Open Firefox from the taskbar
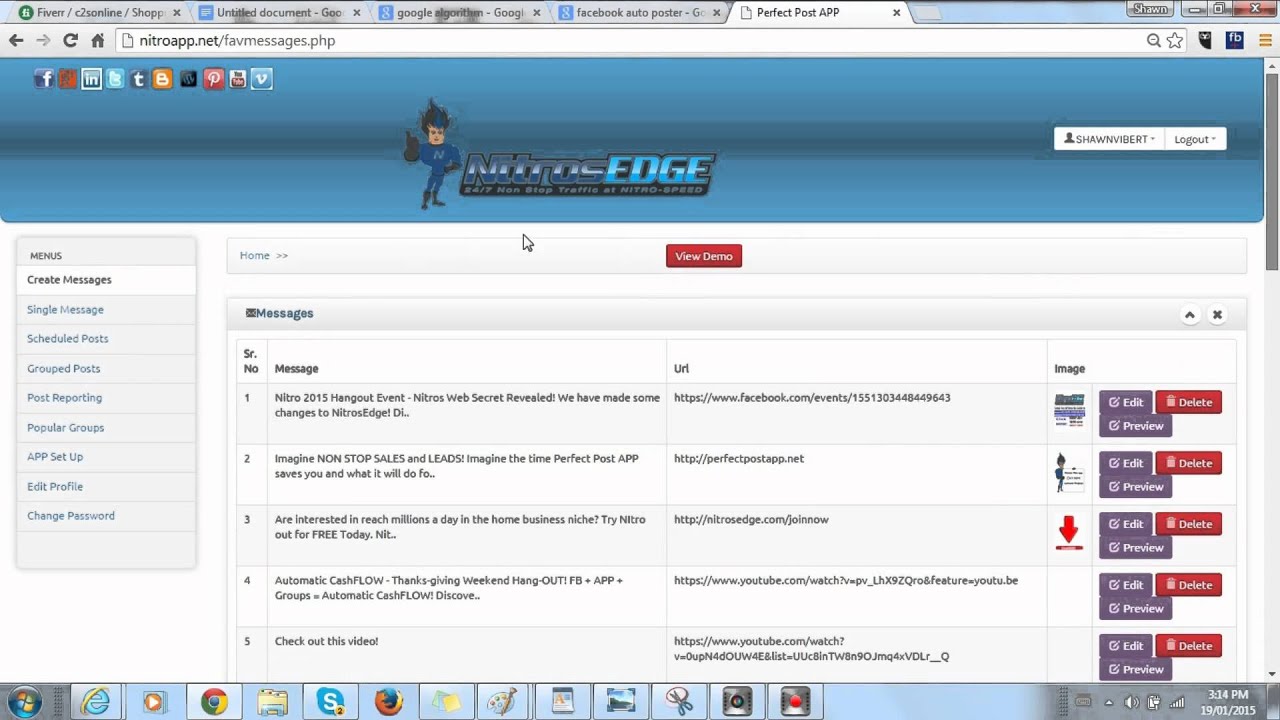 point(388,702)
